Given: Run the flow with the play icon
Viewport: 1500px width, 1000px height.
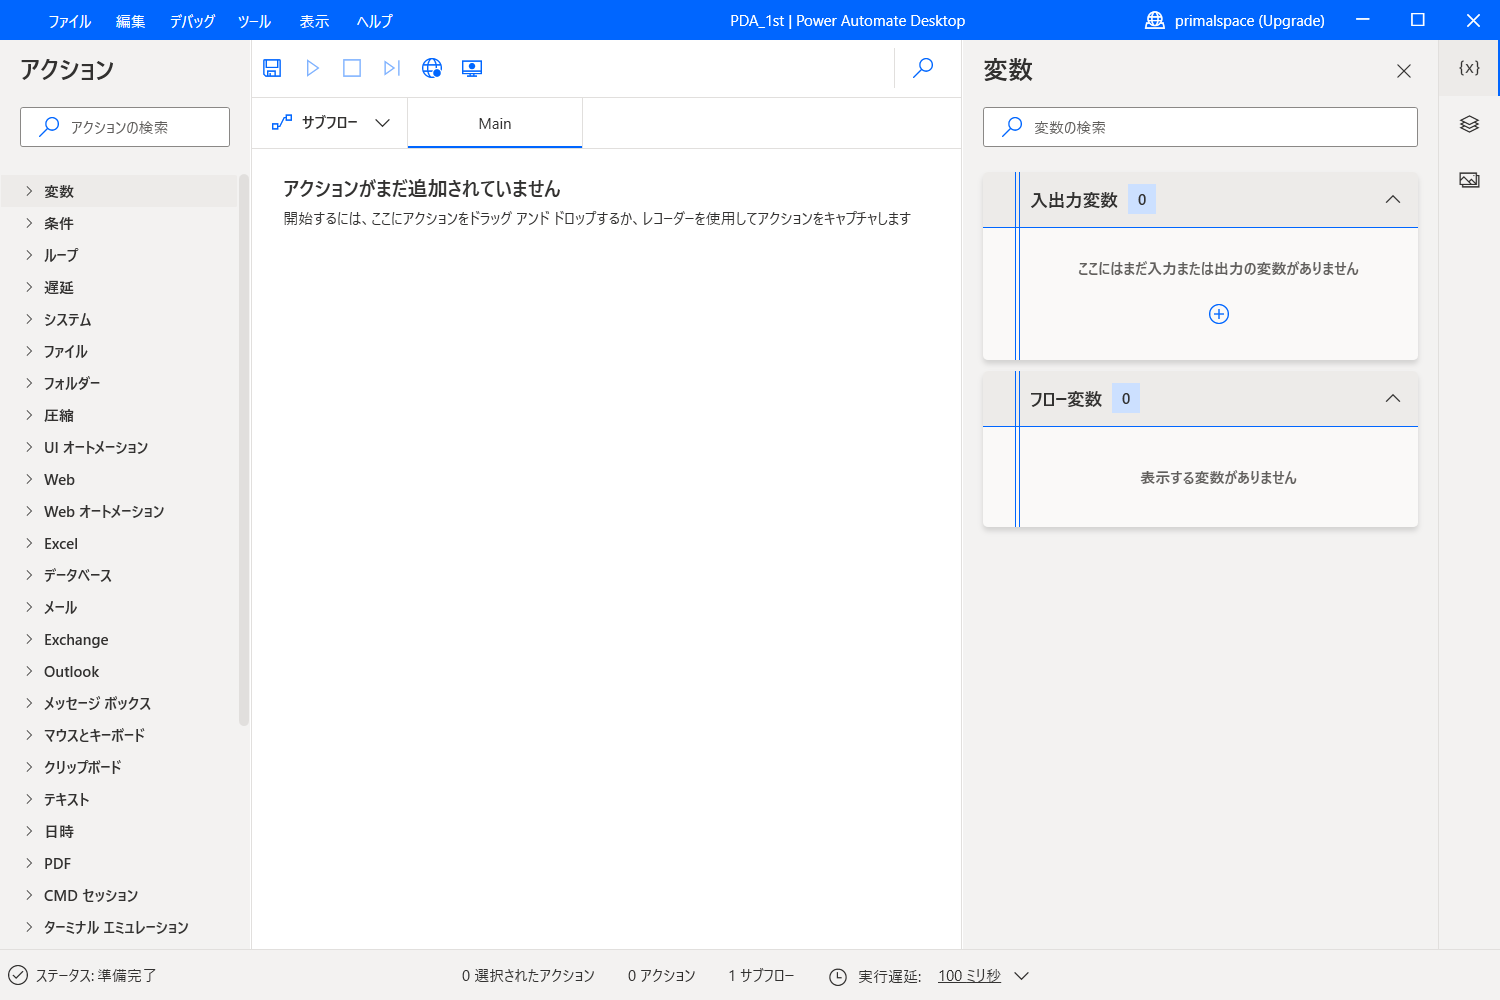Looking at the screenshot, I should coord(312,68).
